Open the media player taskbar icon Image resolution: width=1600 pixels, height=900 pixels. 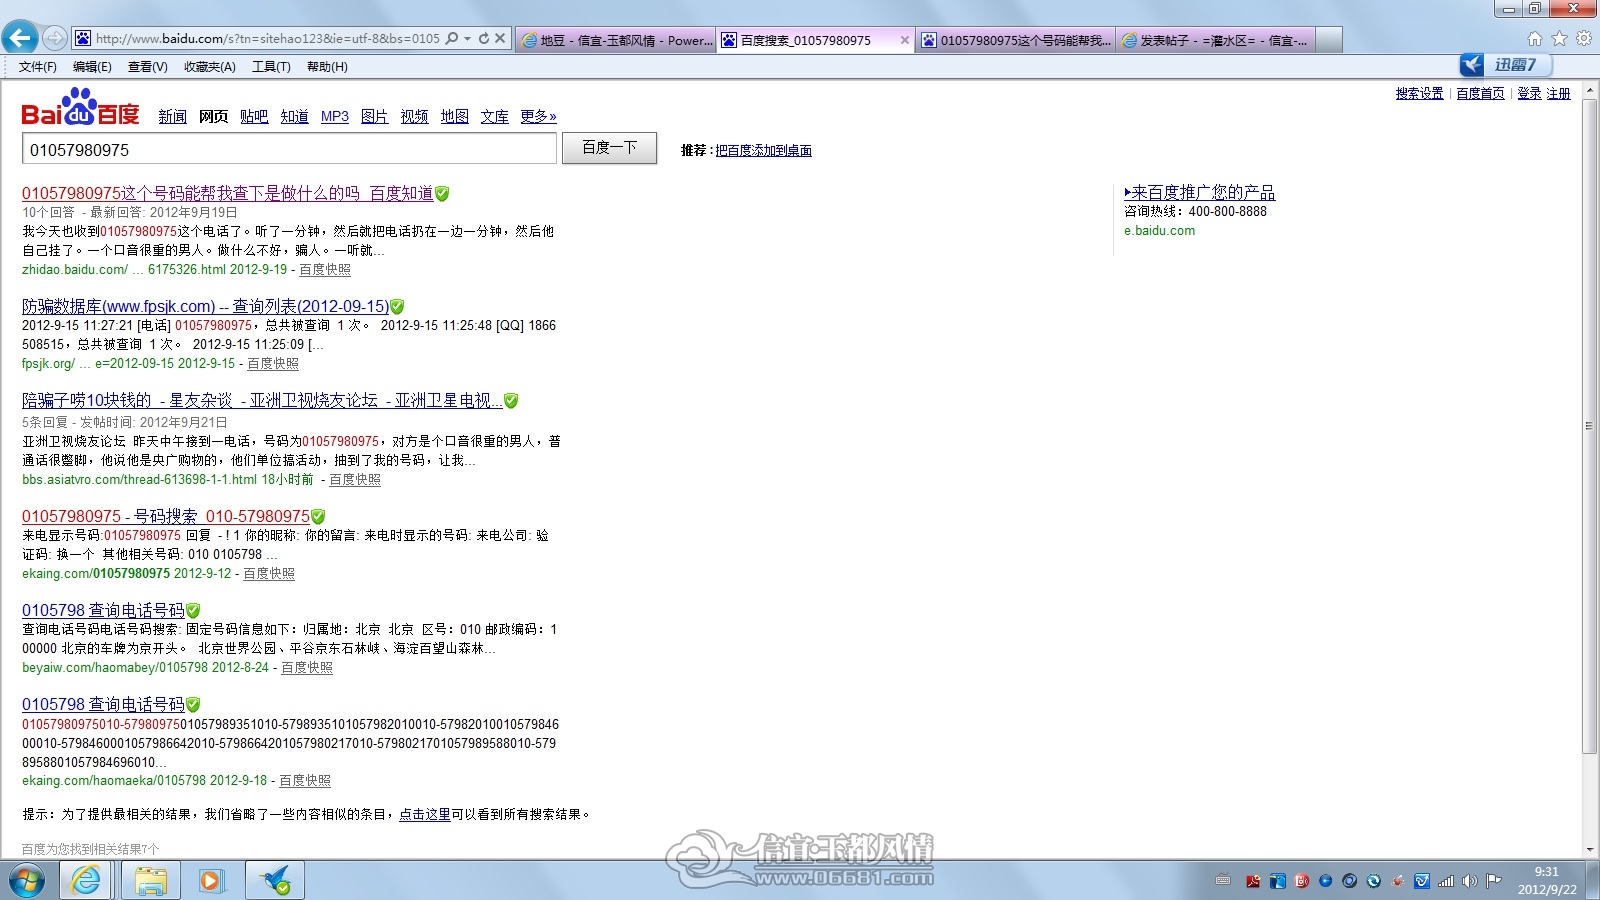(x=211, y=881)
